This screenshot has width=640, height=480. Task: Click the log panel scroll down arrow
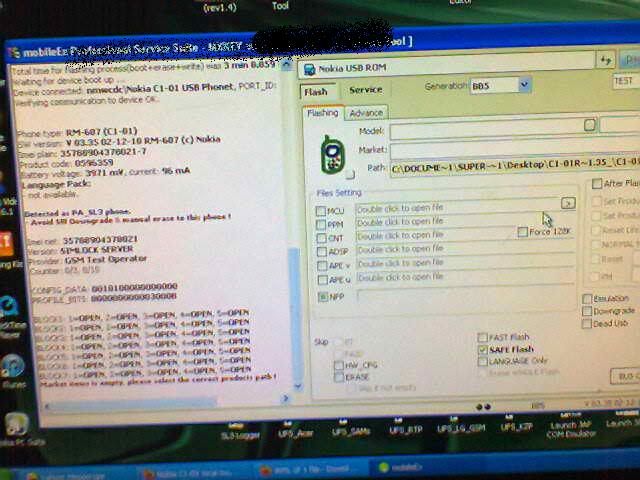tap(298, 386)
